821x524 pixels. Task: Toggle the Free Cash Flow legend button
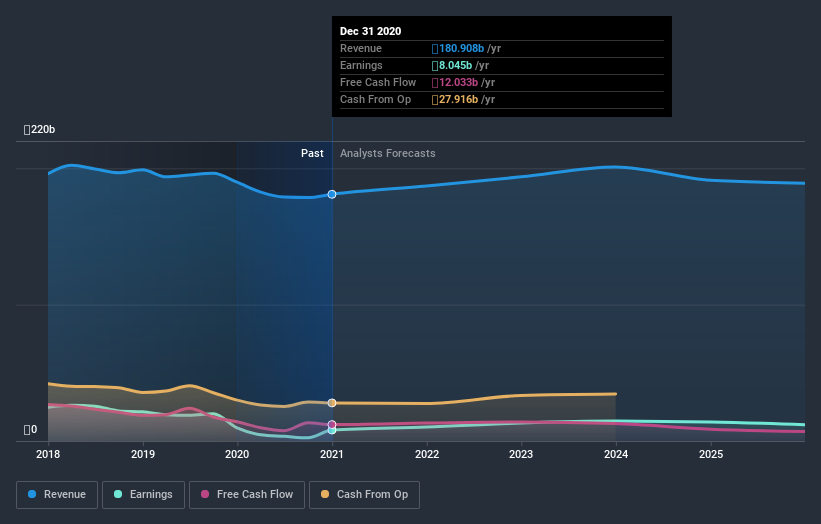247,495
